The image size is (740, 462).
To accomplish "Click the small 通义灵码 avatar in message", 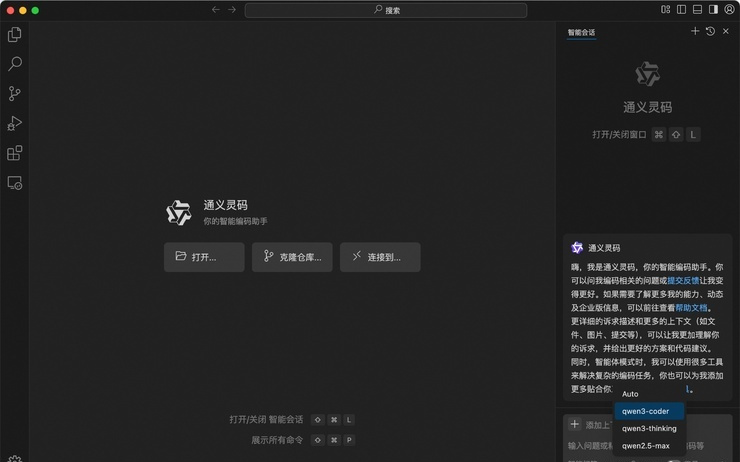I will point(577,248).
